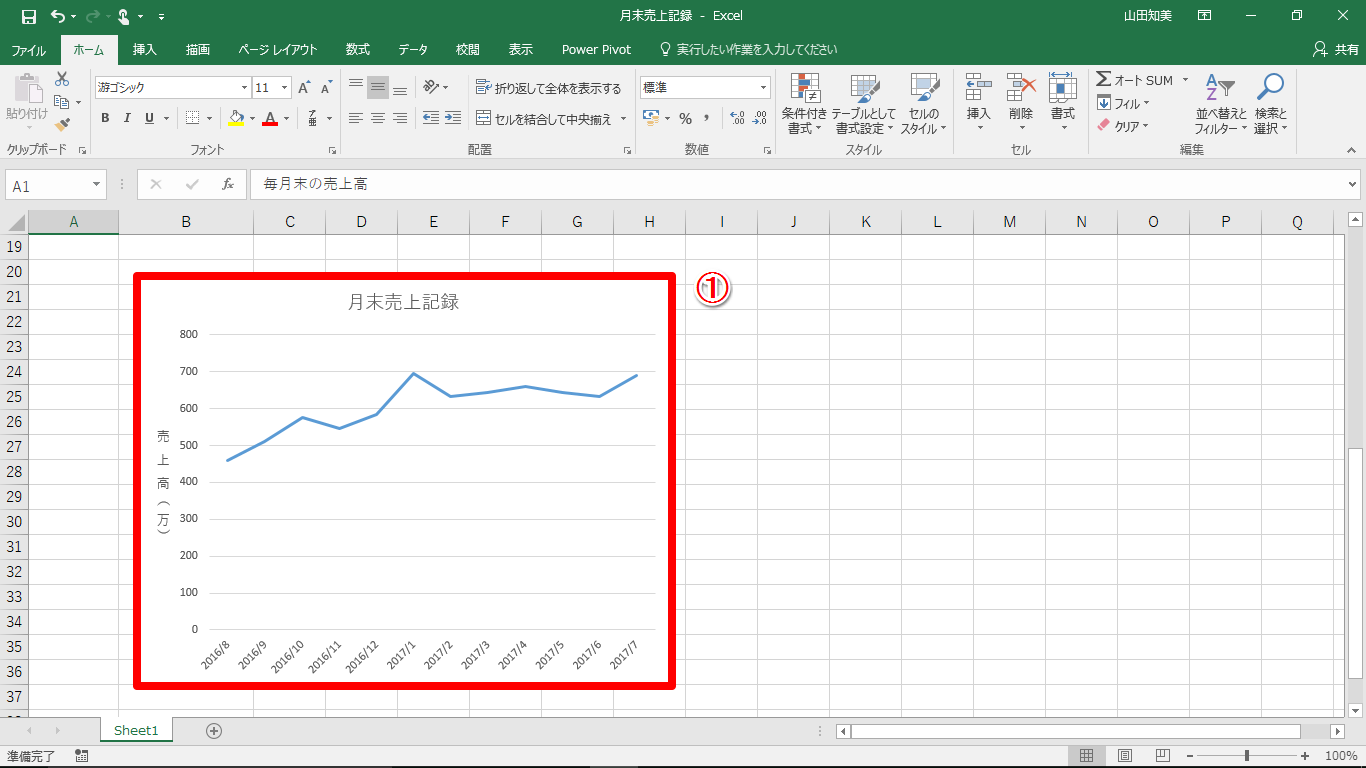Click the increase indent icon

point(453,118)
